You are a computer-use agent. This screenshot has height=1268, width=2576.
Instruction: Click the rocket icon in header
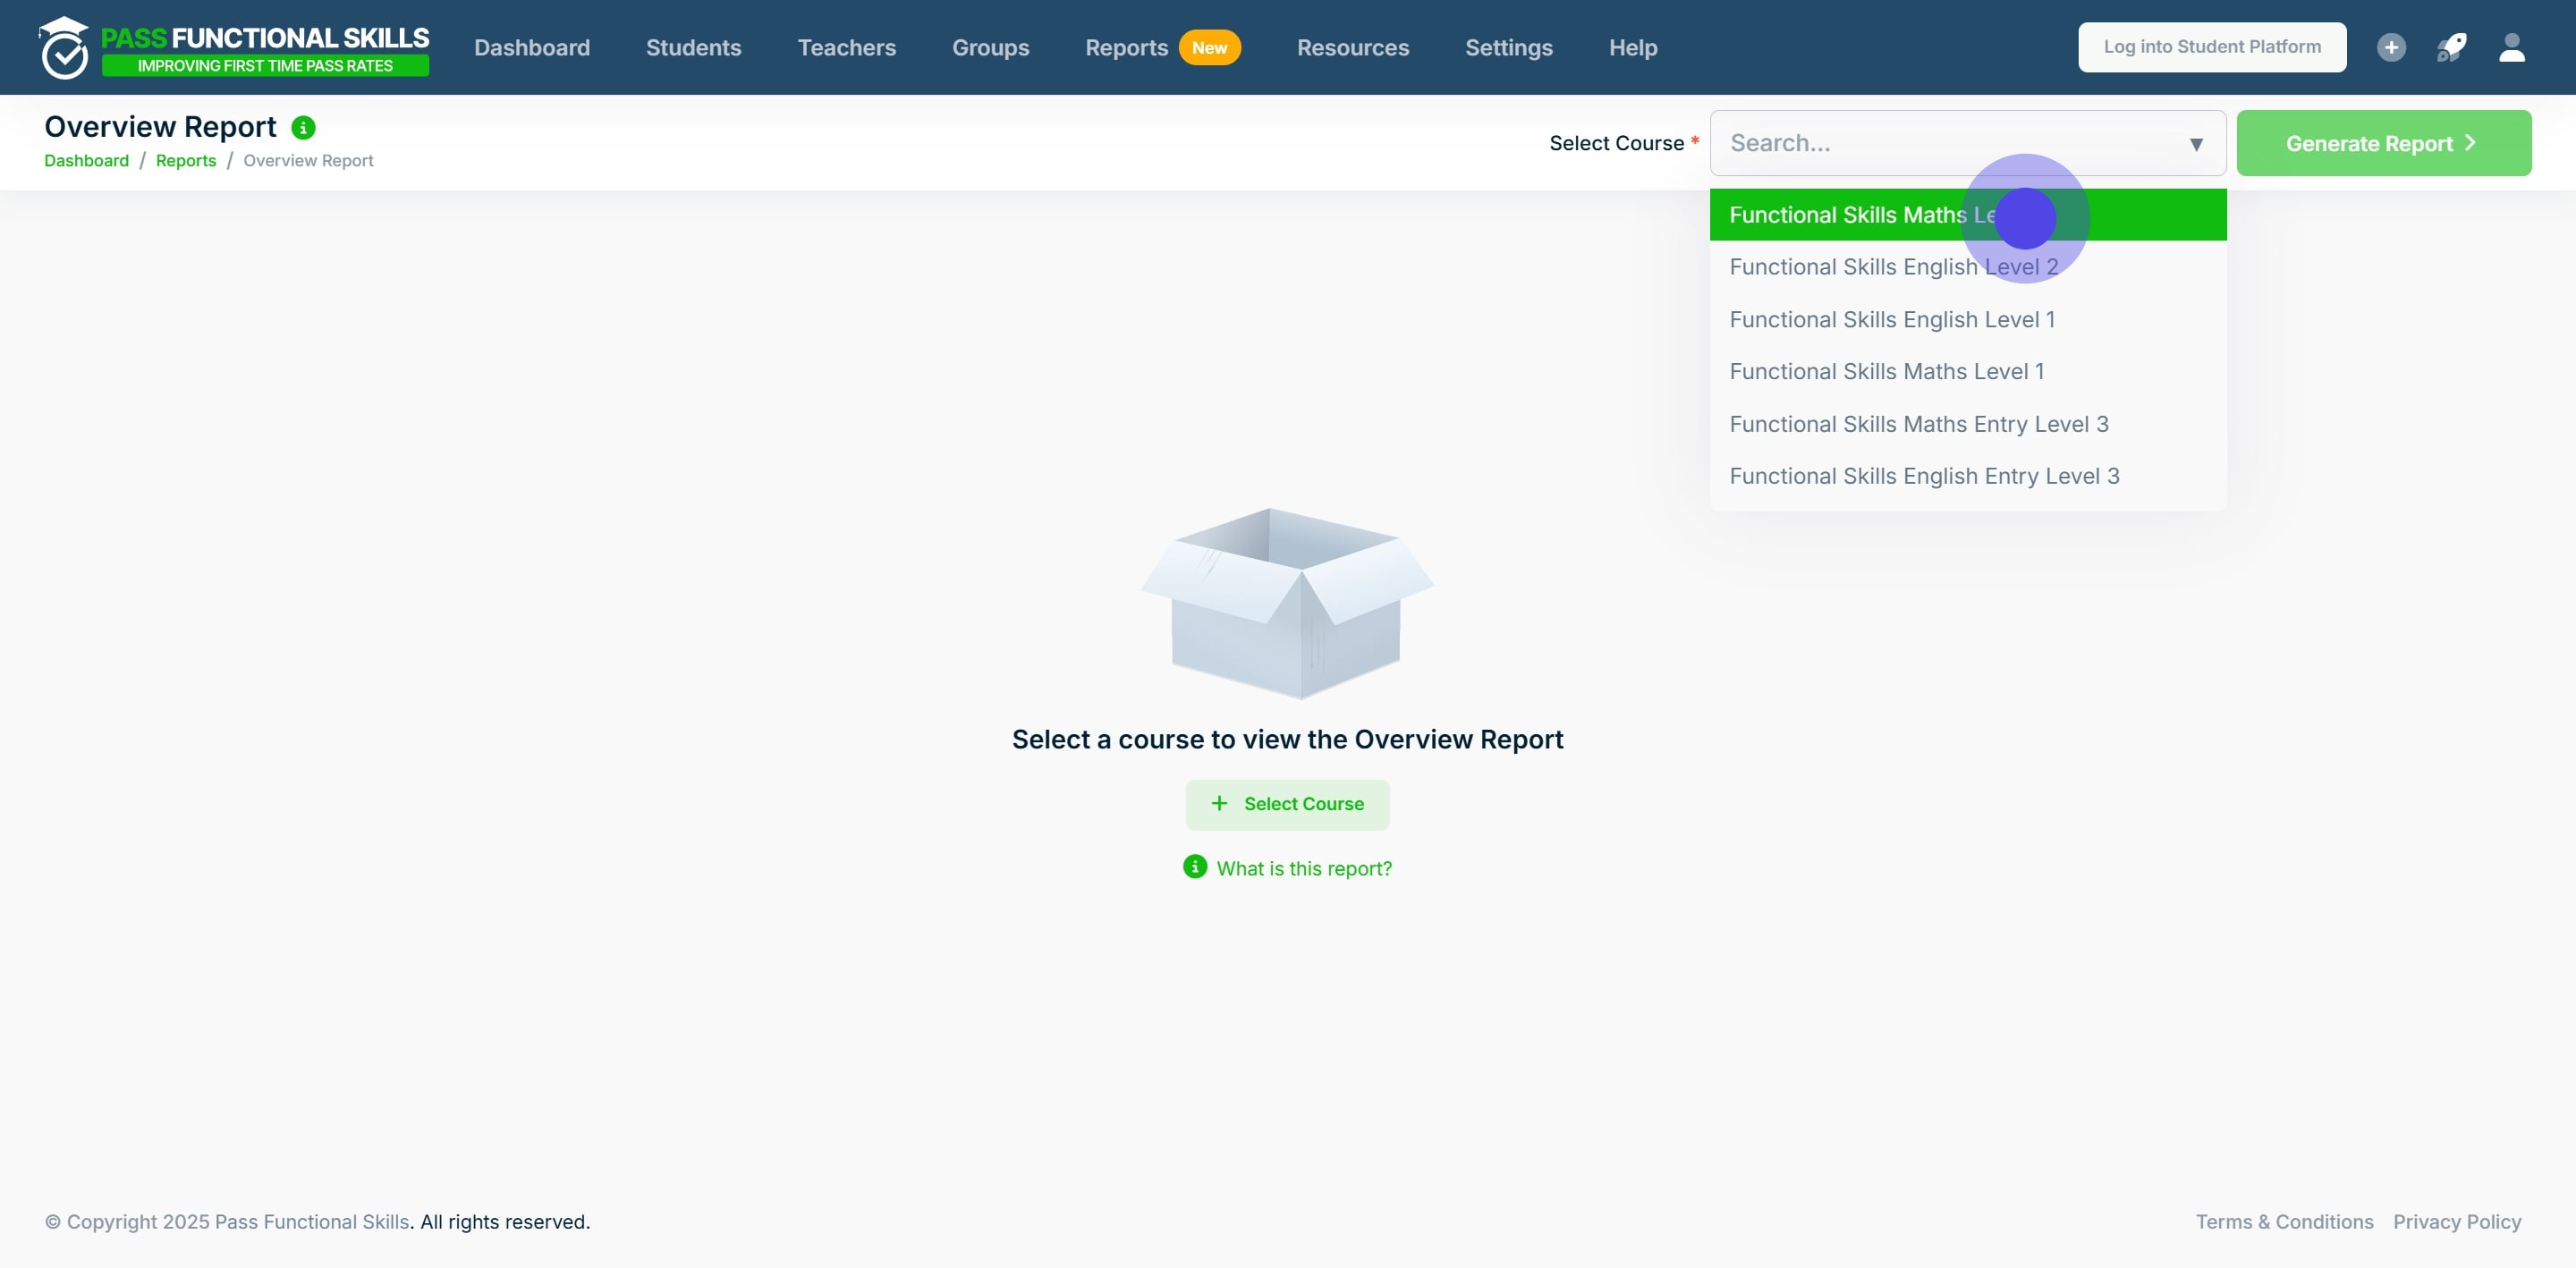point(2451,47)
